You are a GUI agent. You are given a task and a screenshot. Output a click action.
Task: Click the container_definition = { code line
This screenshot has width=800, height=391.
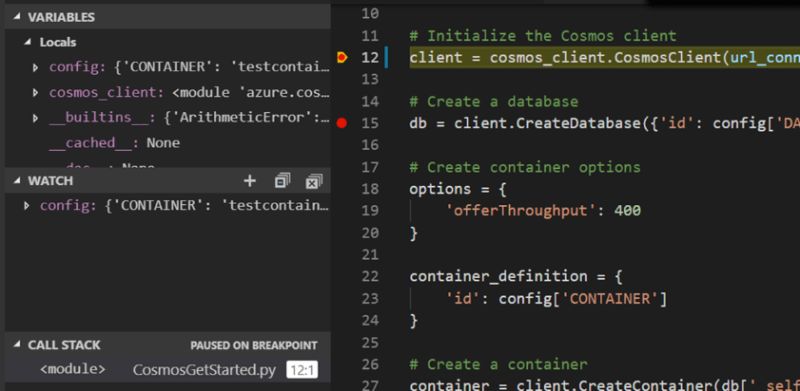pos(516,276)
